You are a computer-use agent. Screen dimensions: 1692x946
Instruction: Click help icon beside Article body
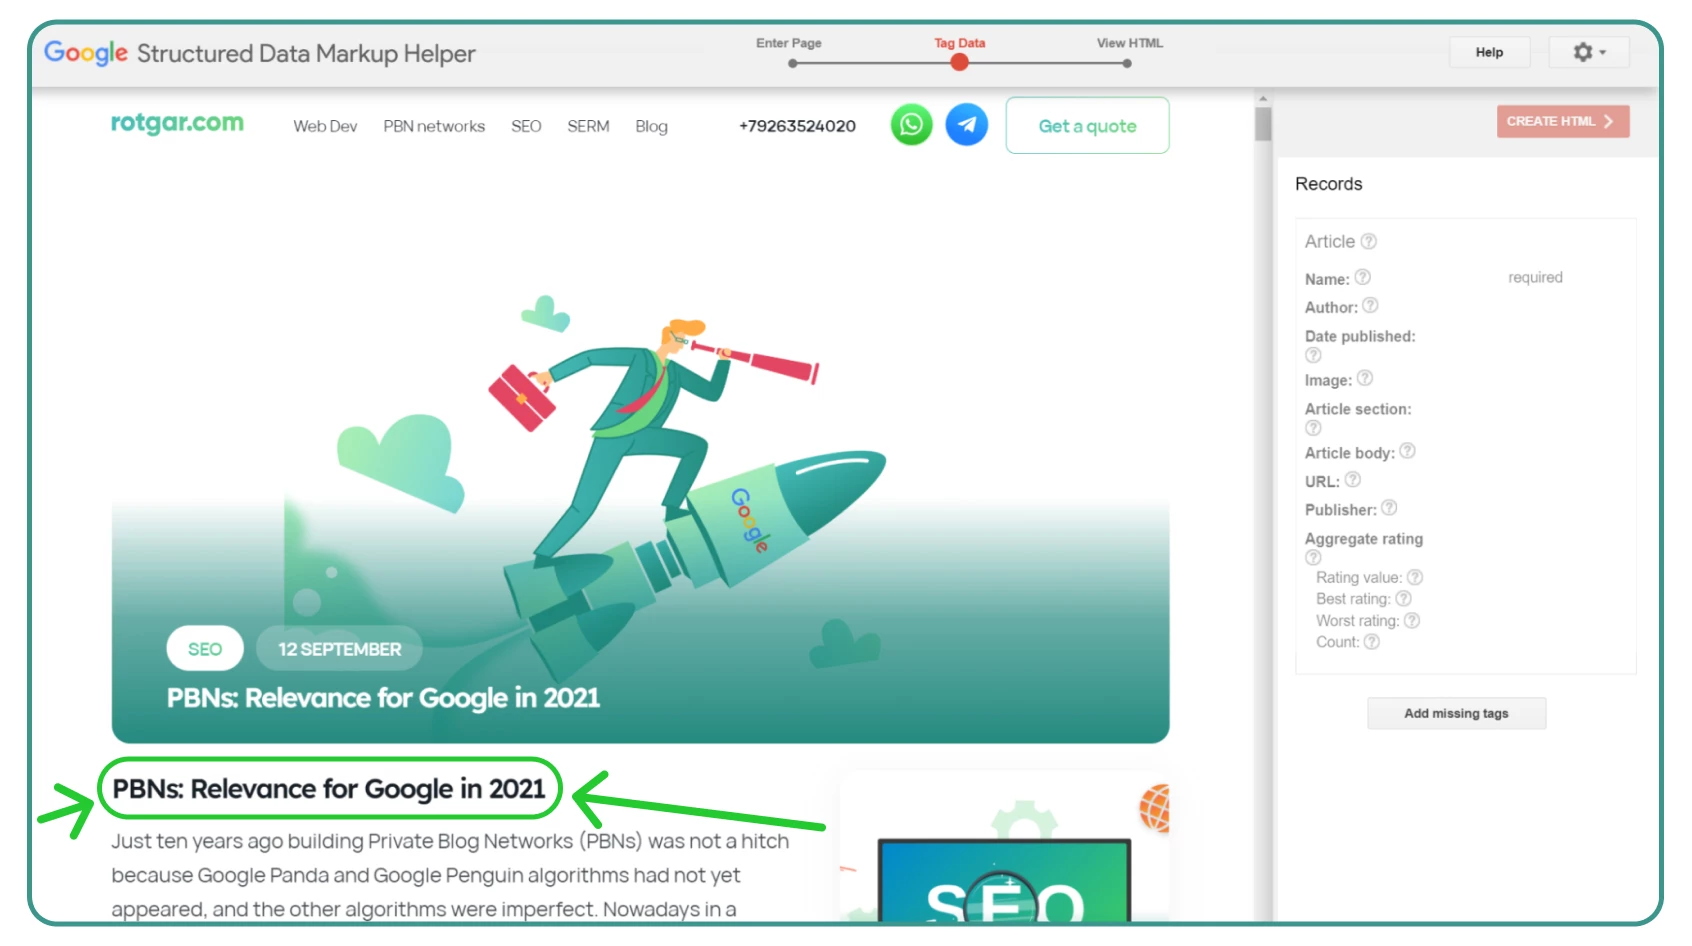point(1407,451)
